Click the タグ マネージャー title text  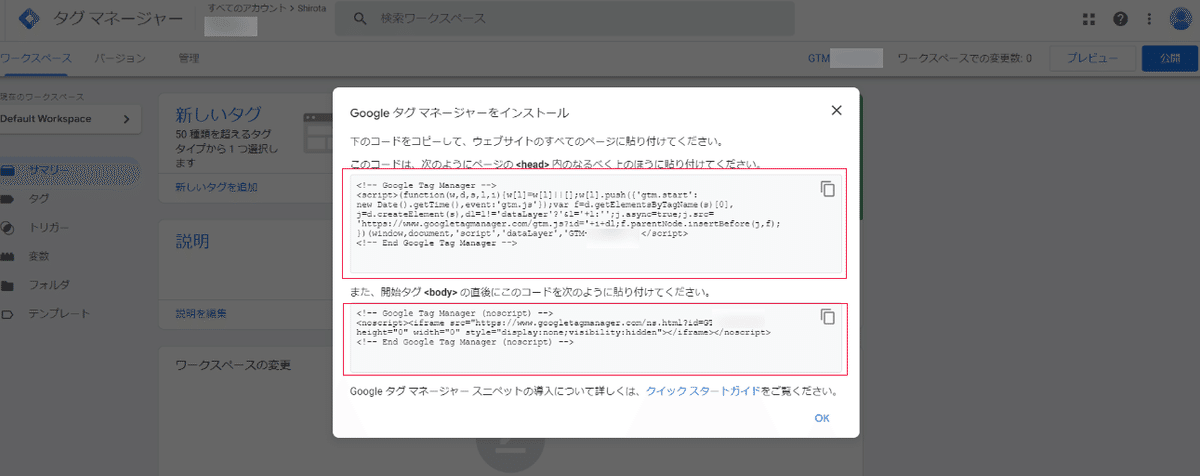coord(117,19)
